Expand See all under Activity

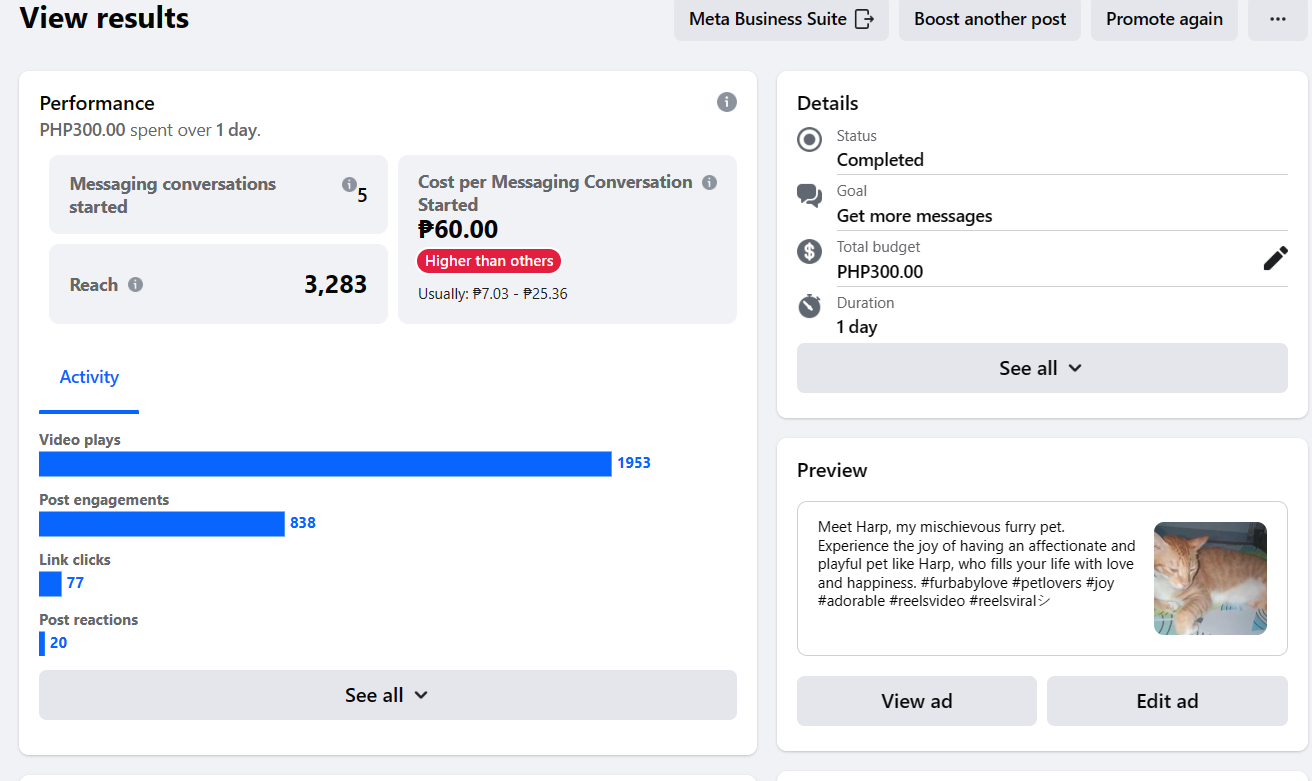(x=387, y=695)
